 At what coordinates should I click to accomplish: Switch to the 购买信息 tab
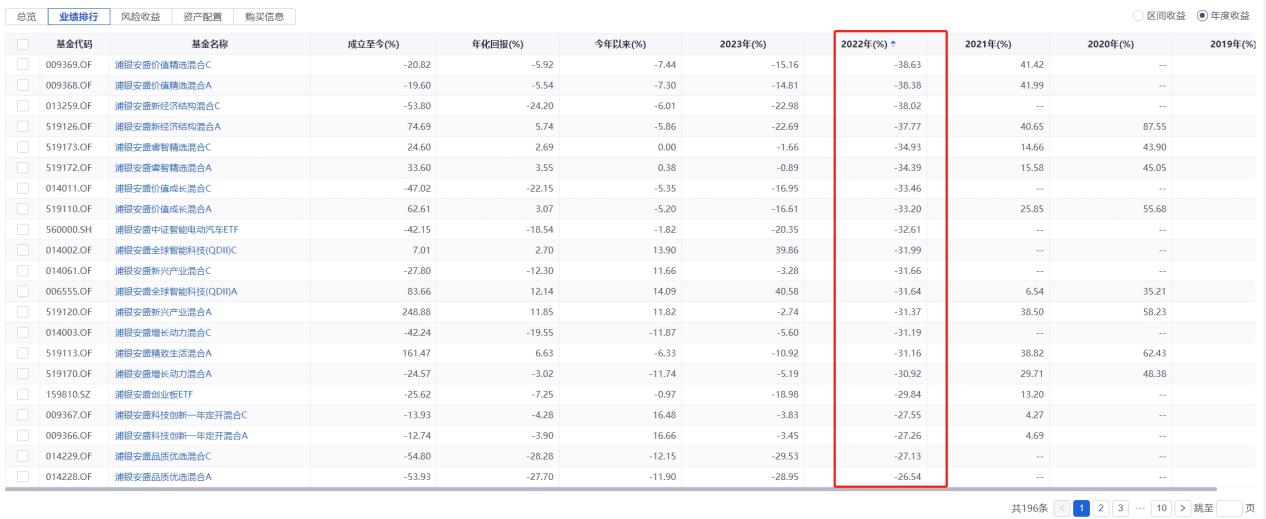264,17
